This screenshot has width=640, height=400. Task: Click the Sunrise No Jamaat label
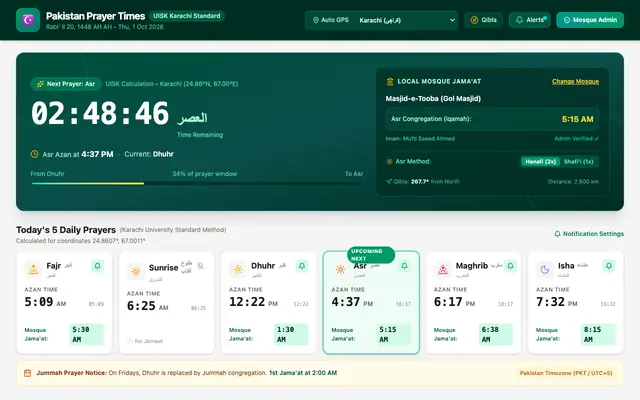(x=145, y=341)
